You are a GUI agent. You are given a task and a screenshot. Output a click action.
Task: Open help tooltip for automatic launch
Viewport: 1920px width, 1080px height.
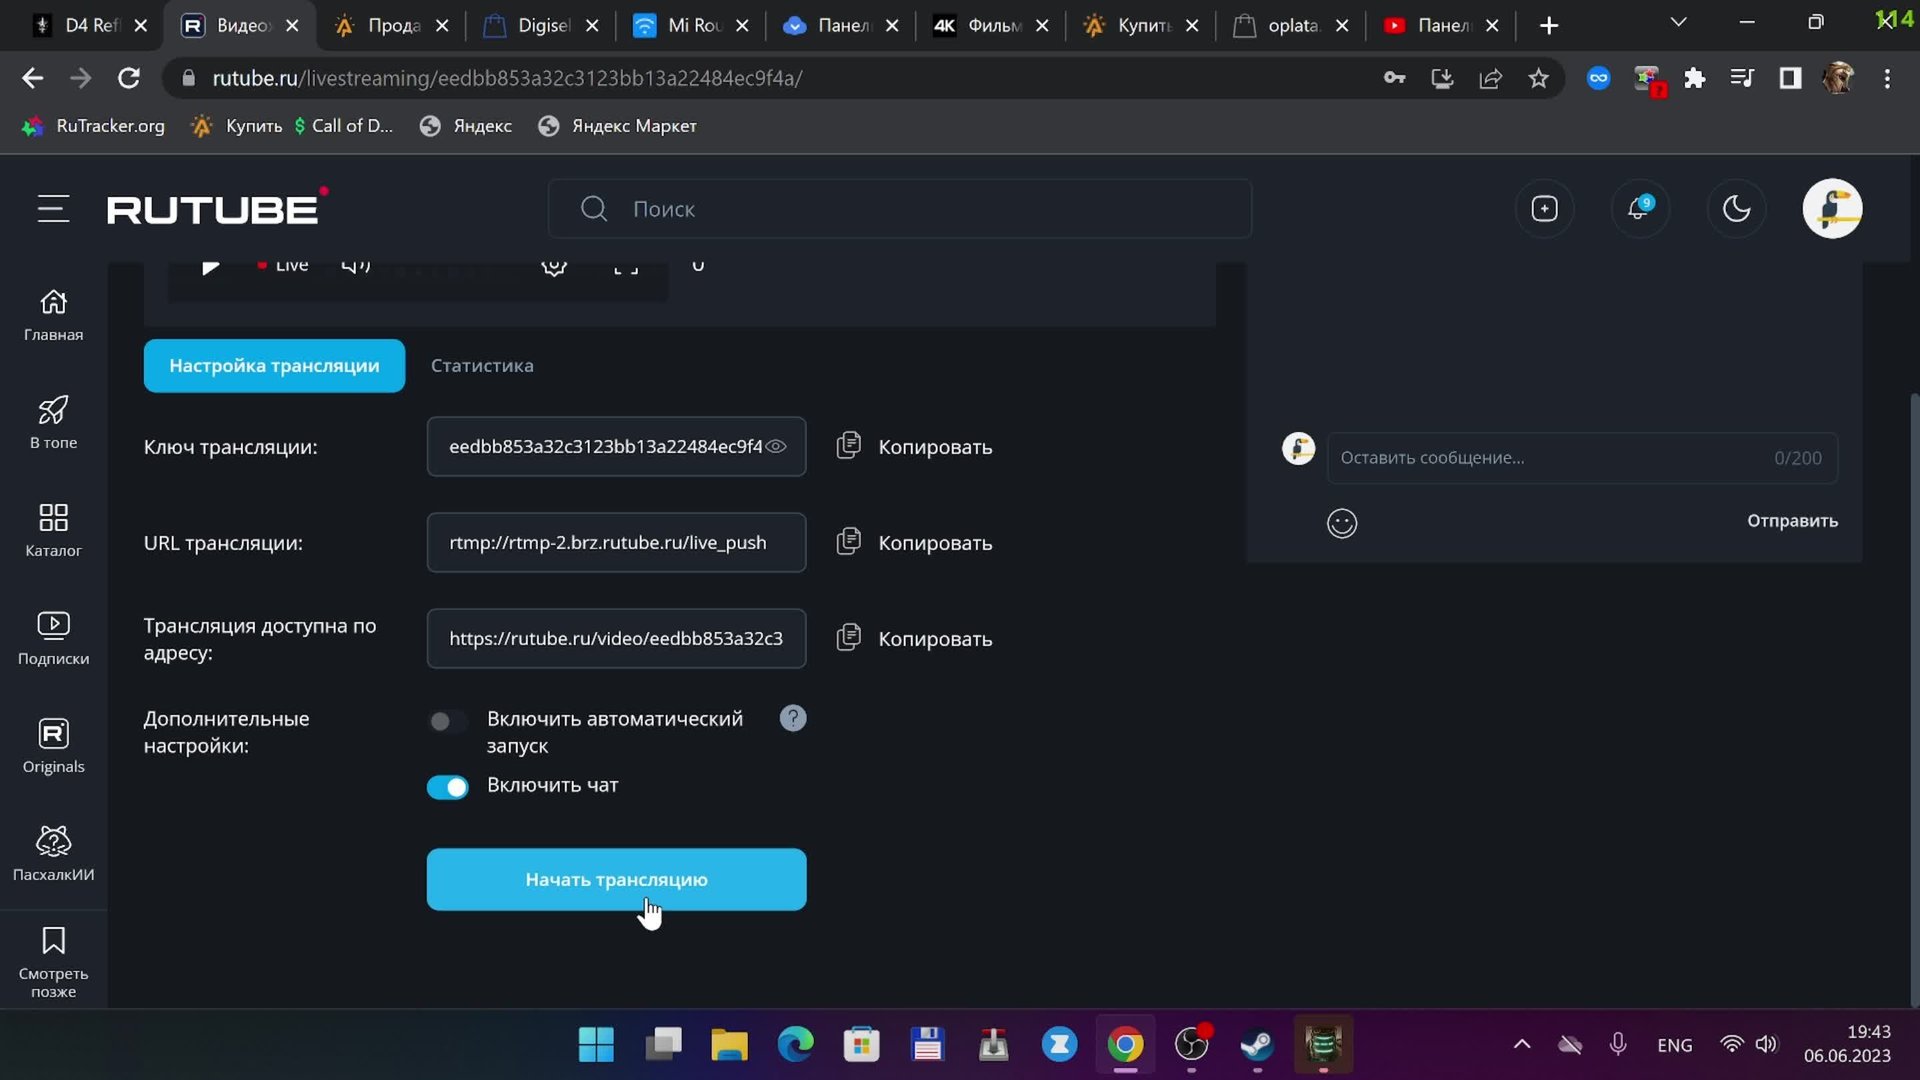[792, 718]
